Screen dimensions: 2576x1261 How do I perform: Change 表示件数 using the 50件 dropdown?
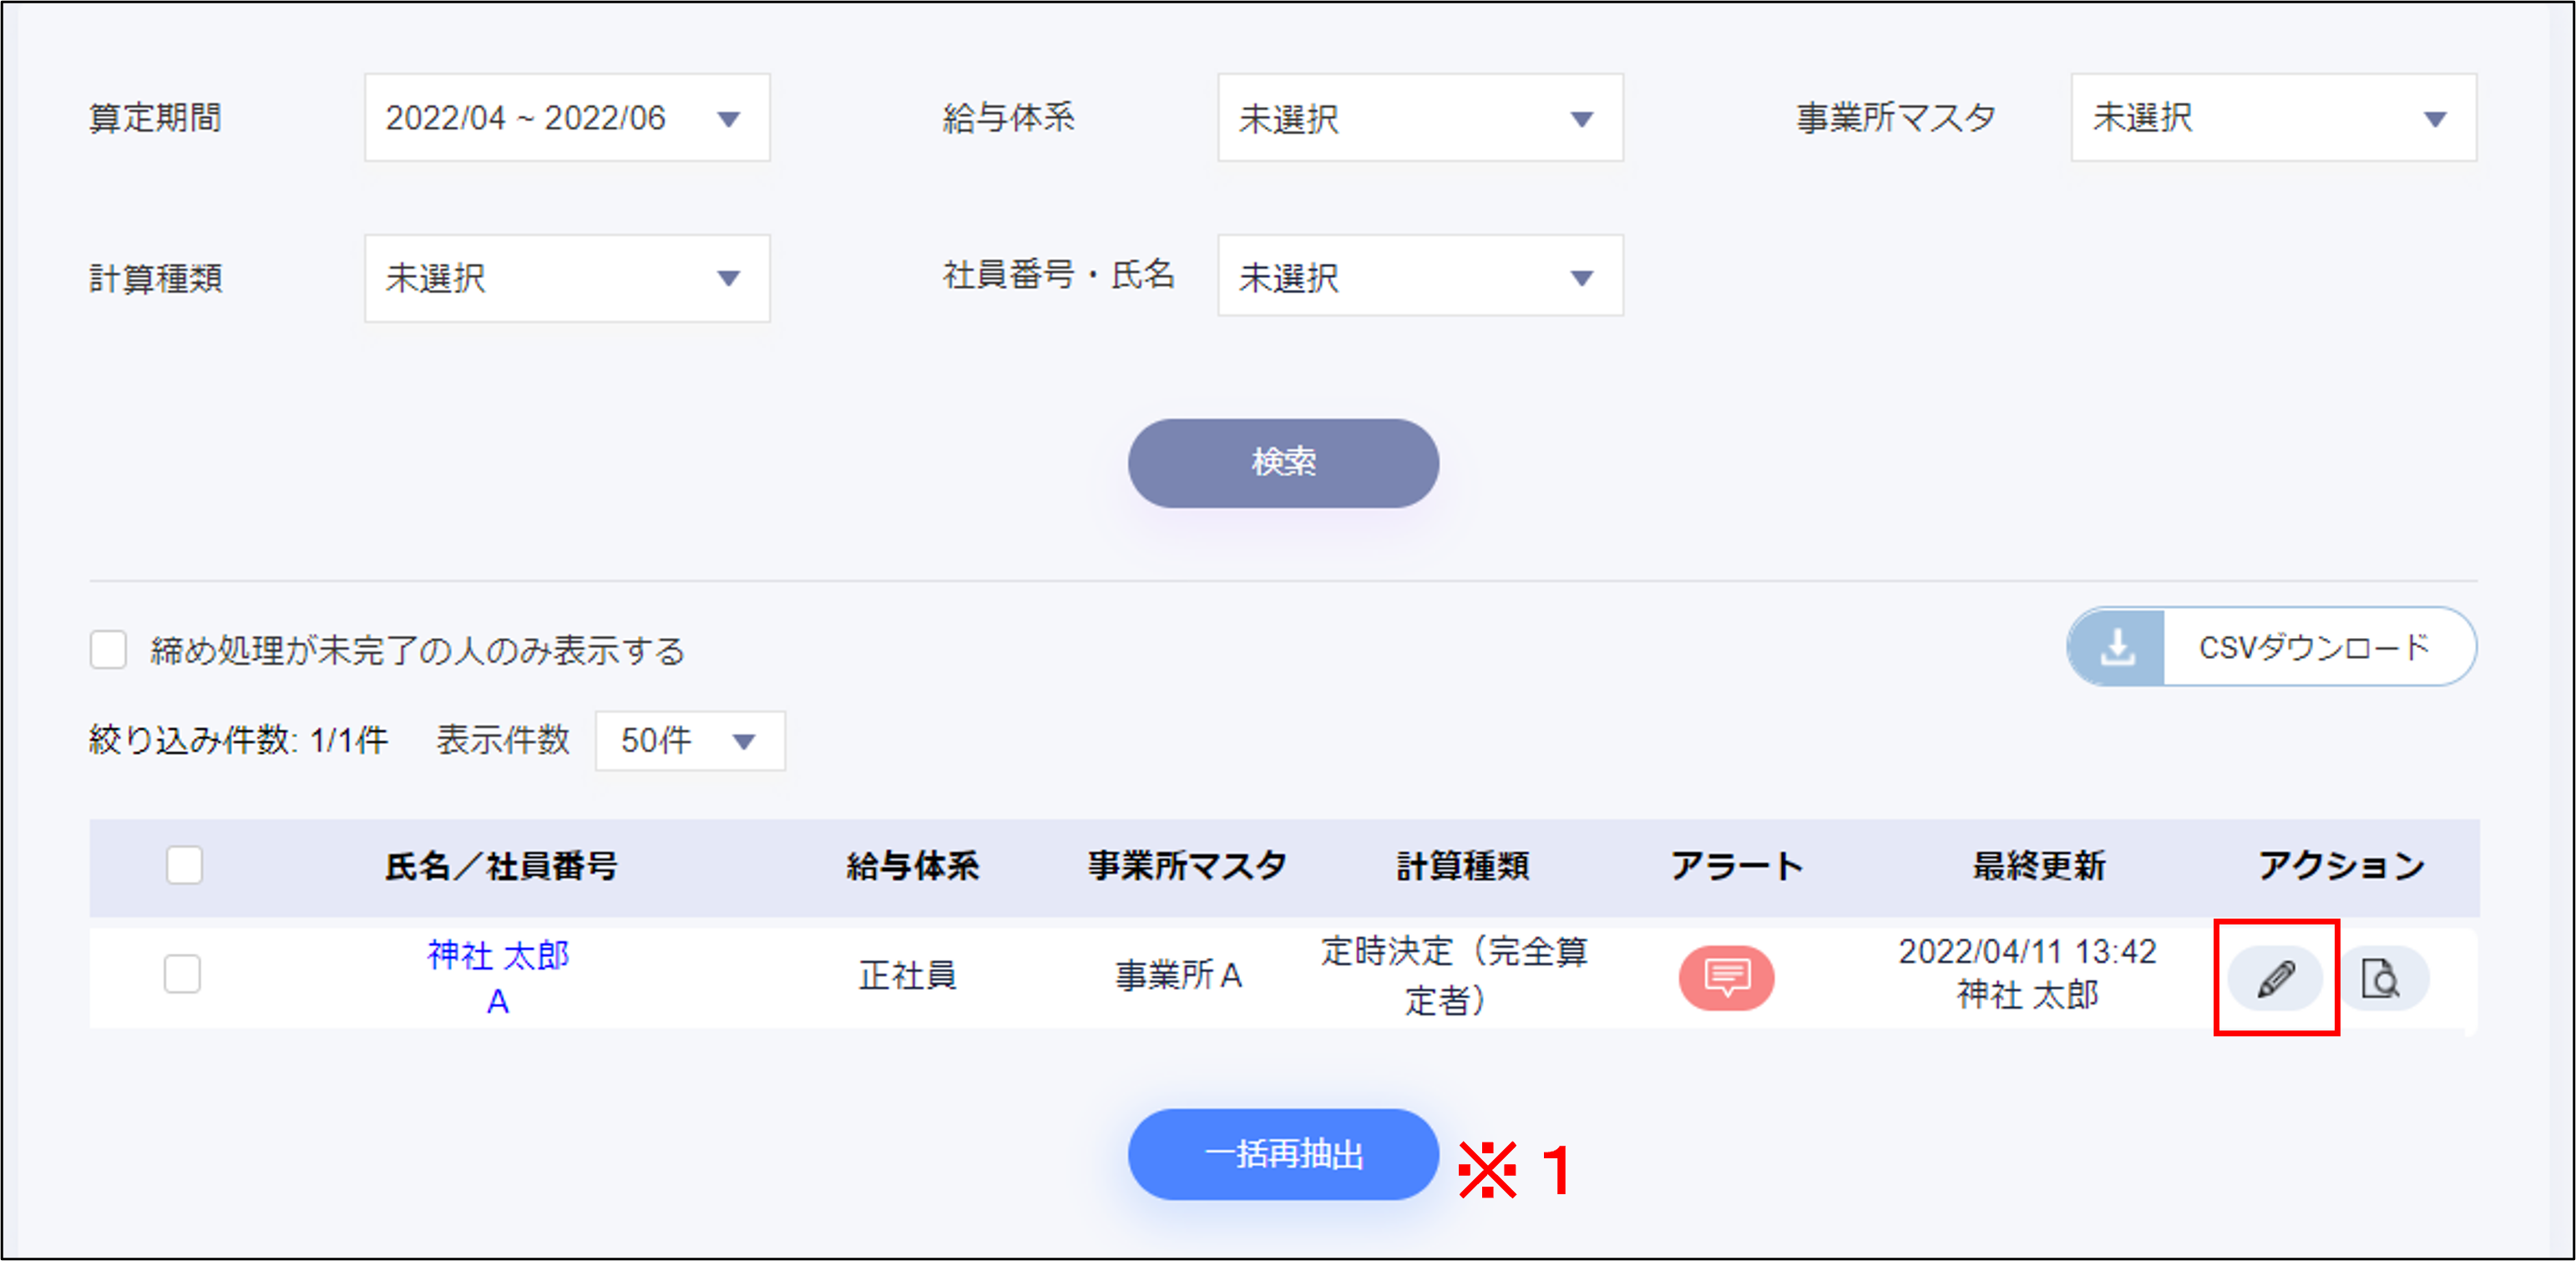pyautogui.click(x=689, y=741)
